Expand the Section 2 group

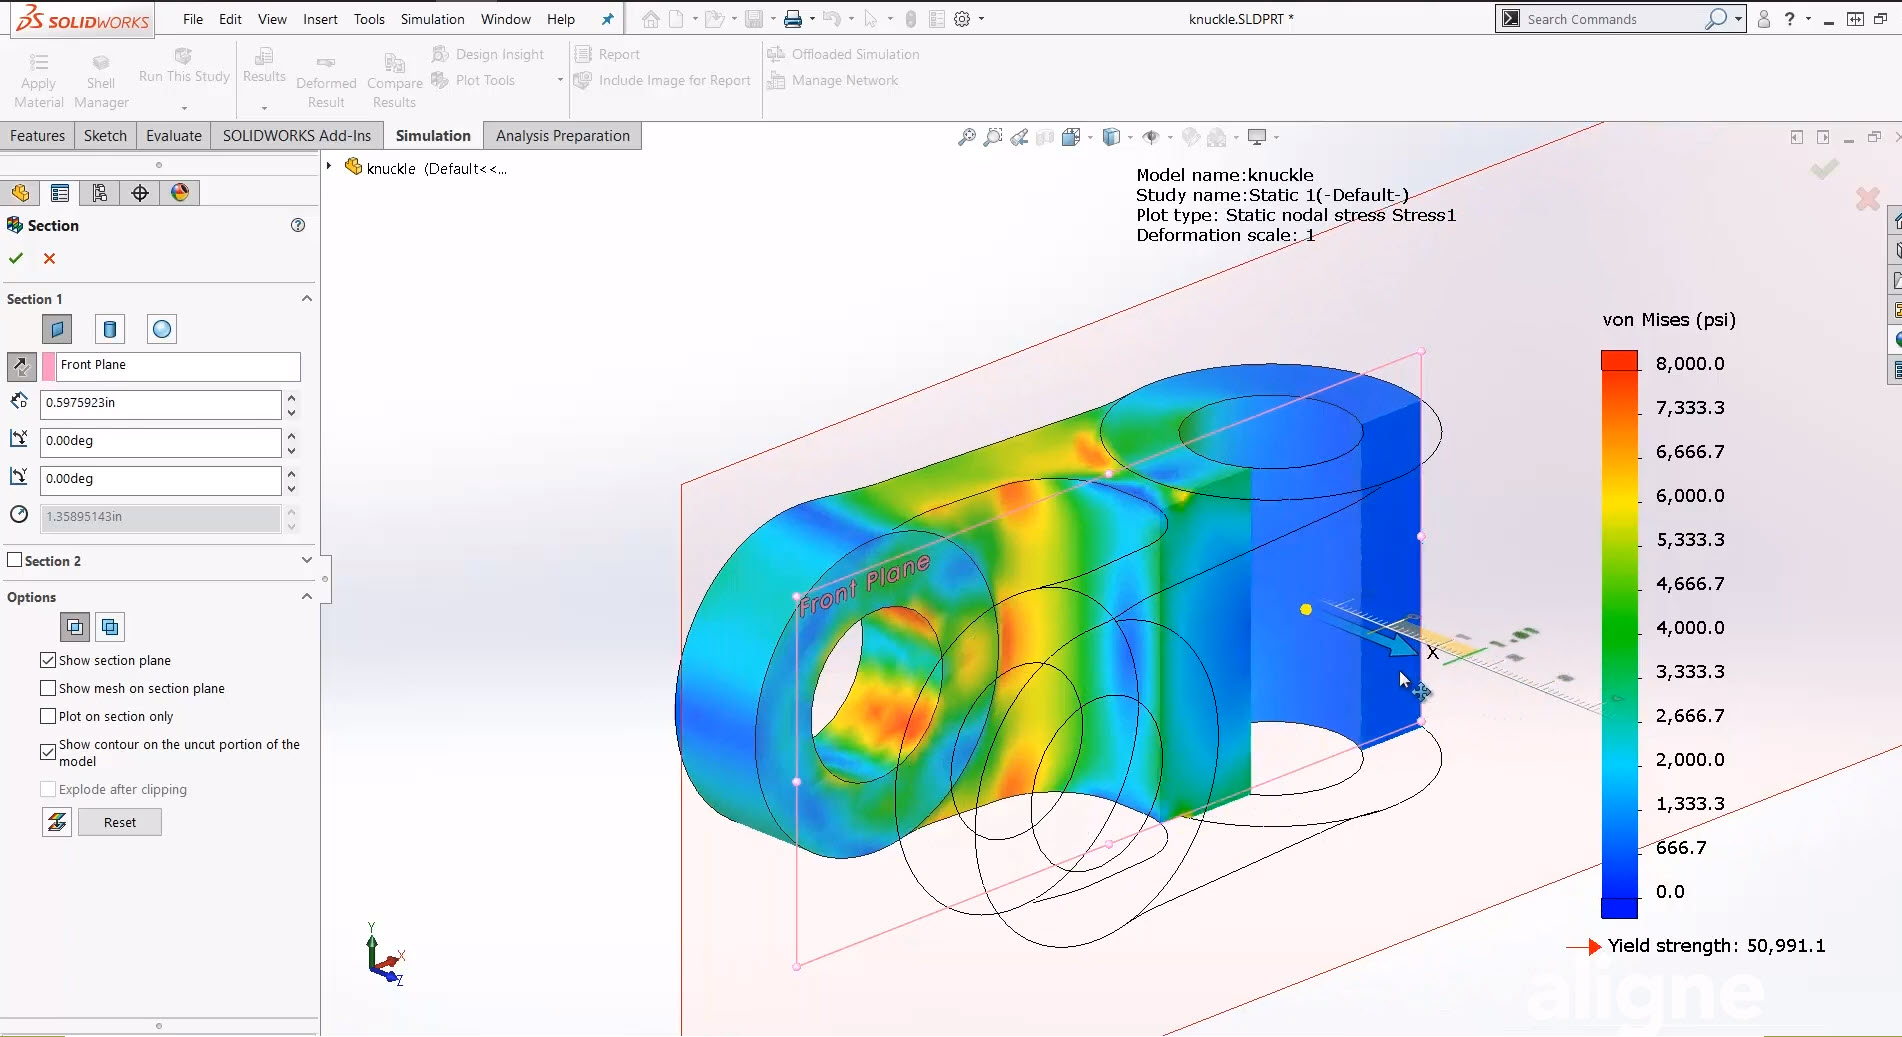click(x=306, y=561)
